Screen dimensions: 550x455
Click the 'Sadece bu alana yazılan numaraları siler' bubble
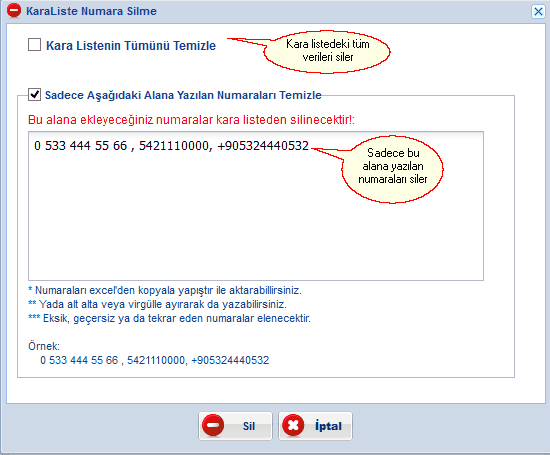coord(392,169)
